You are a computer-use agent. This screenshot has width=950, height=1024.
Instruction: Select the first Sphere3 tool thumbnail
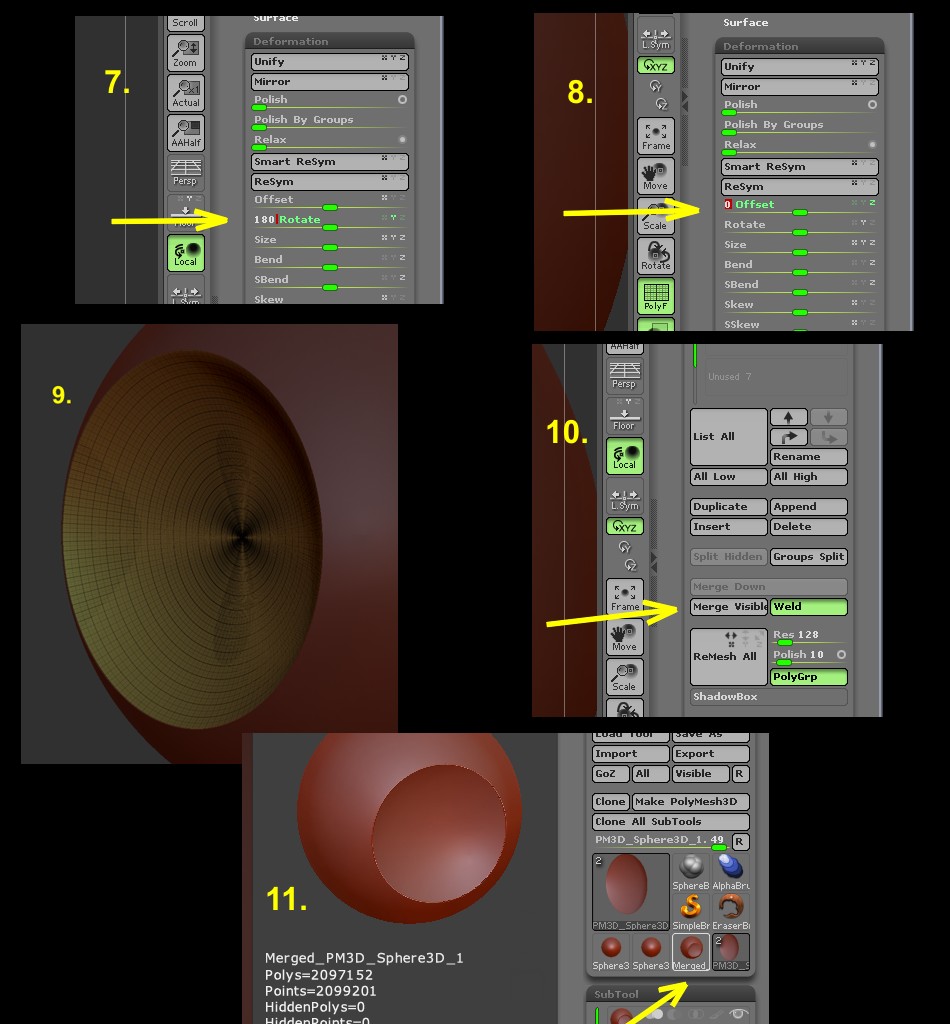point(611,952)
